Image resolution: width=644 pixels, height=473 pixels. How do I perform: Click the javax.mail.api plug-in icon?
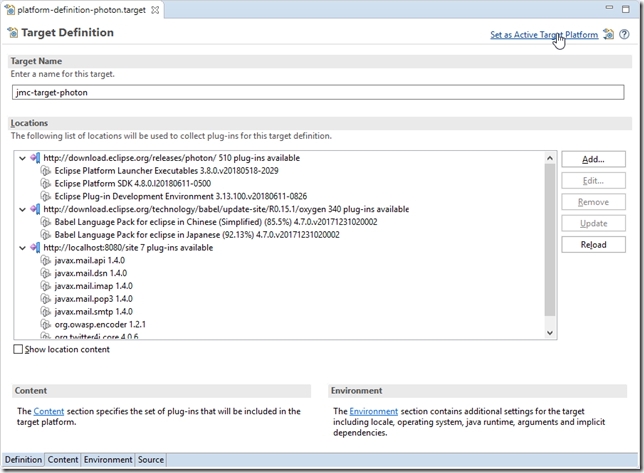pos(46,260)
